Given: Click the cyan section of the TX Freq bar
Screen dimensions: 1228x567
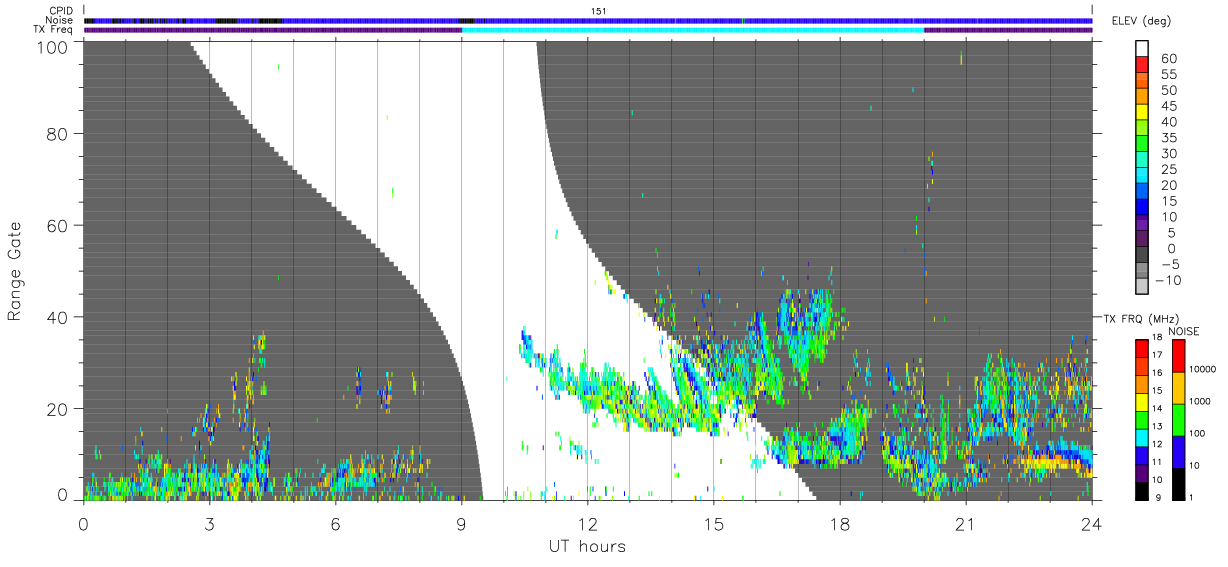Looking at the screenshot, I should click(x=693, y=30).
